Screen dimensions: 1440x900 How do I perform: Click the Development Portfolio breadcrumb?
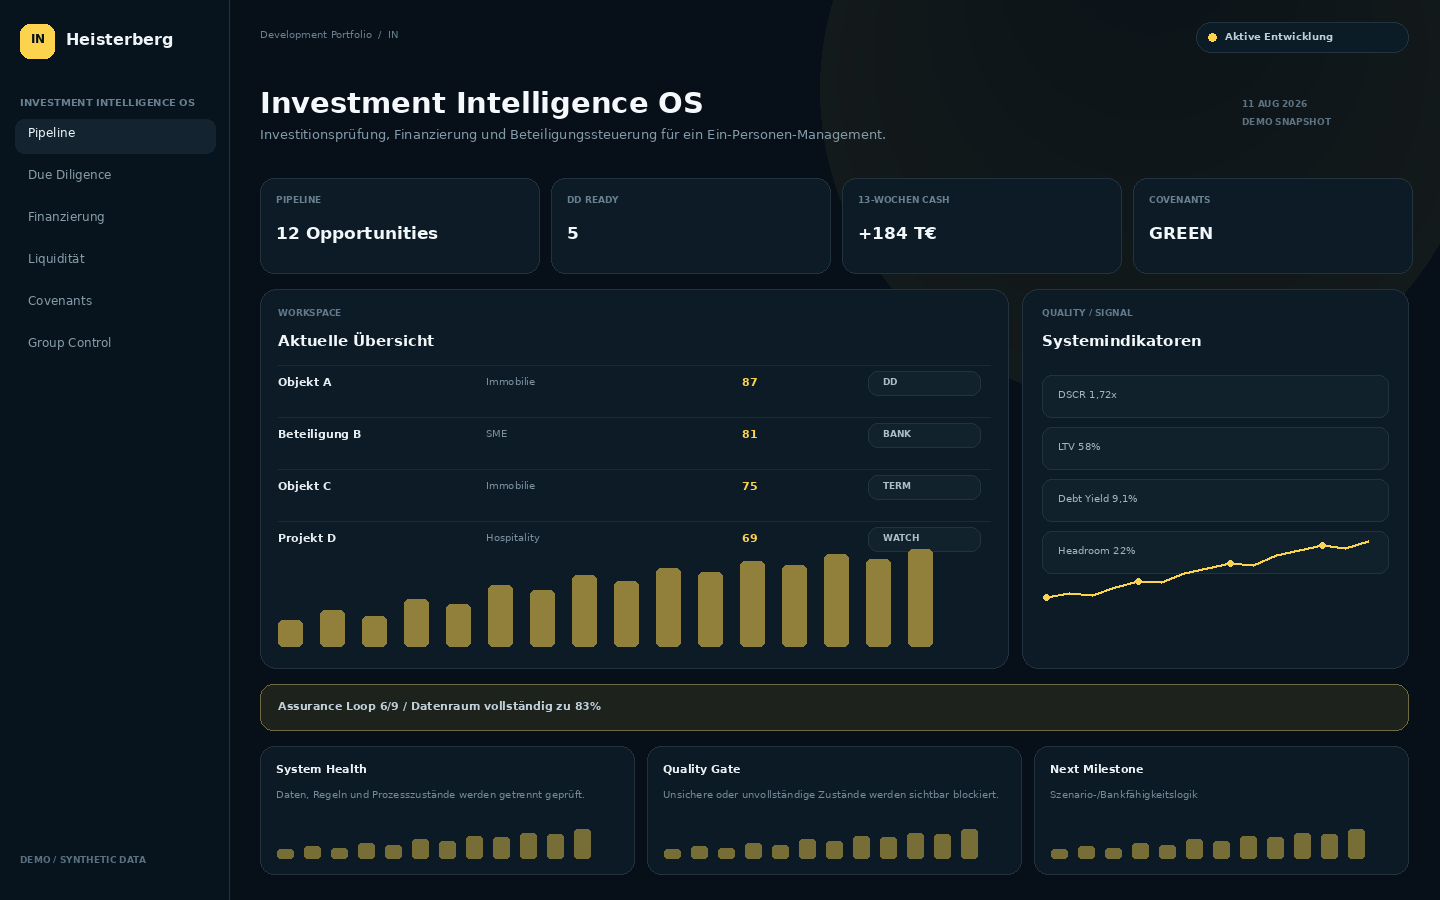[x=316, y=35]
